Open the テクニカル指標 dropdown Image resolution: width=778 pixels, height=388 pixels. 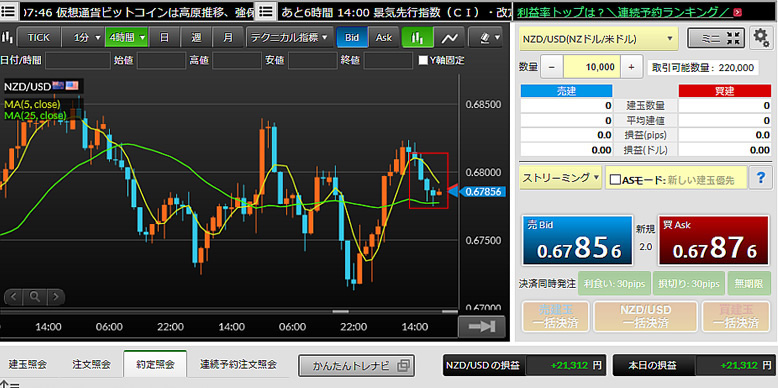(289, 37)
